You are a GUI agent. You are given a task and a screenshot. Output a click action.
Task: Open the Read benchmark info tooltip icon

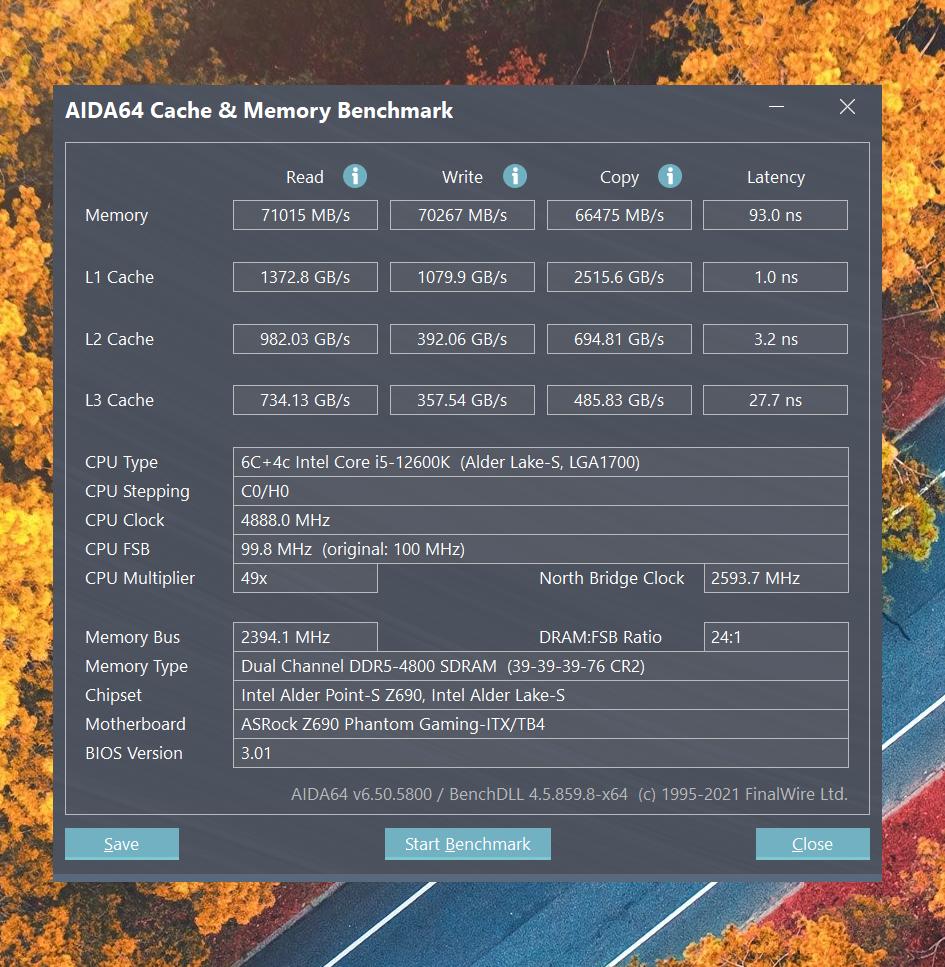[355, 176]
